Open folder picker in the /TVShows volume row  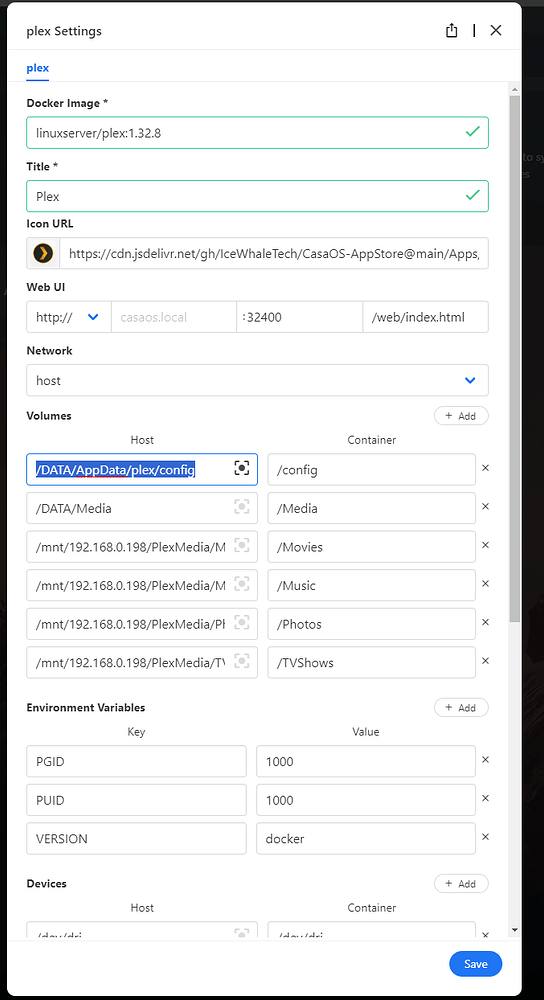tap(242, 661)
